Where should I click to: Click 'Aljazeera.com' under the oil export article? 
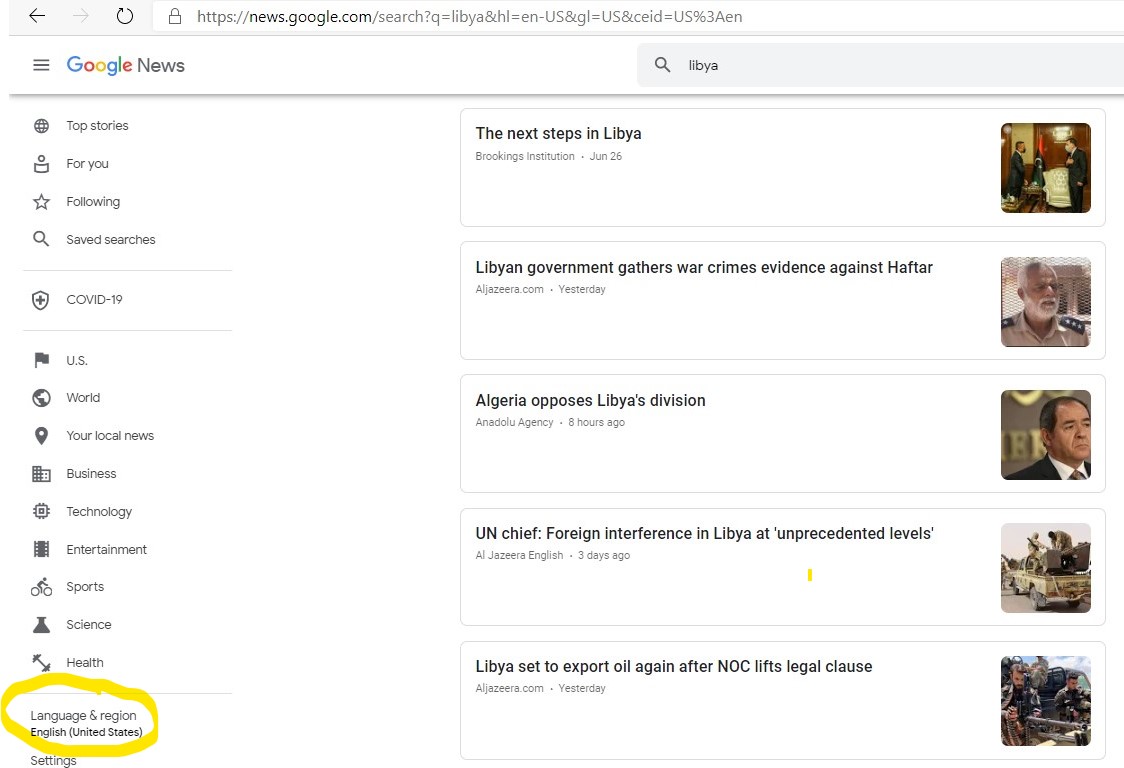pyautogui.click(x=509, y=688)
